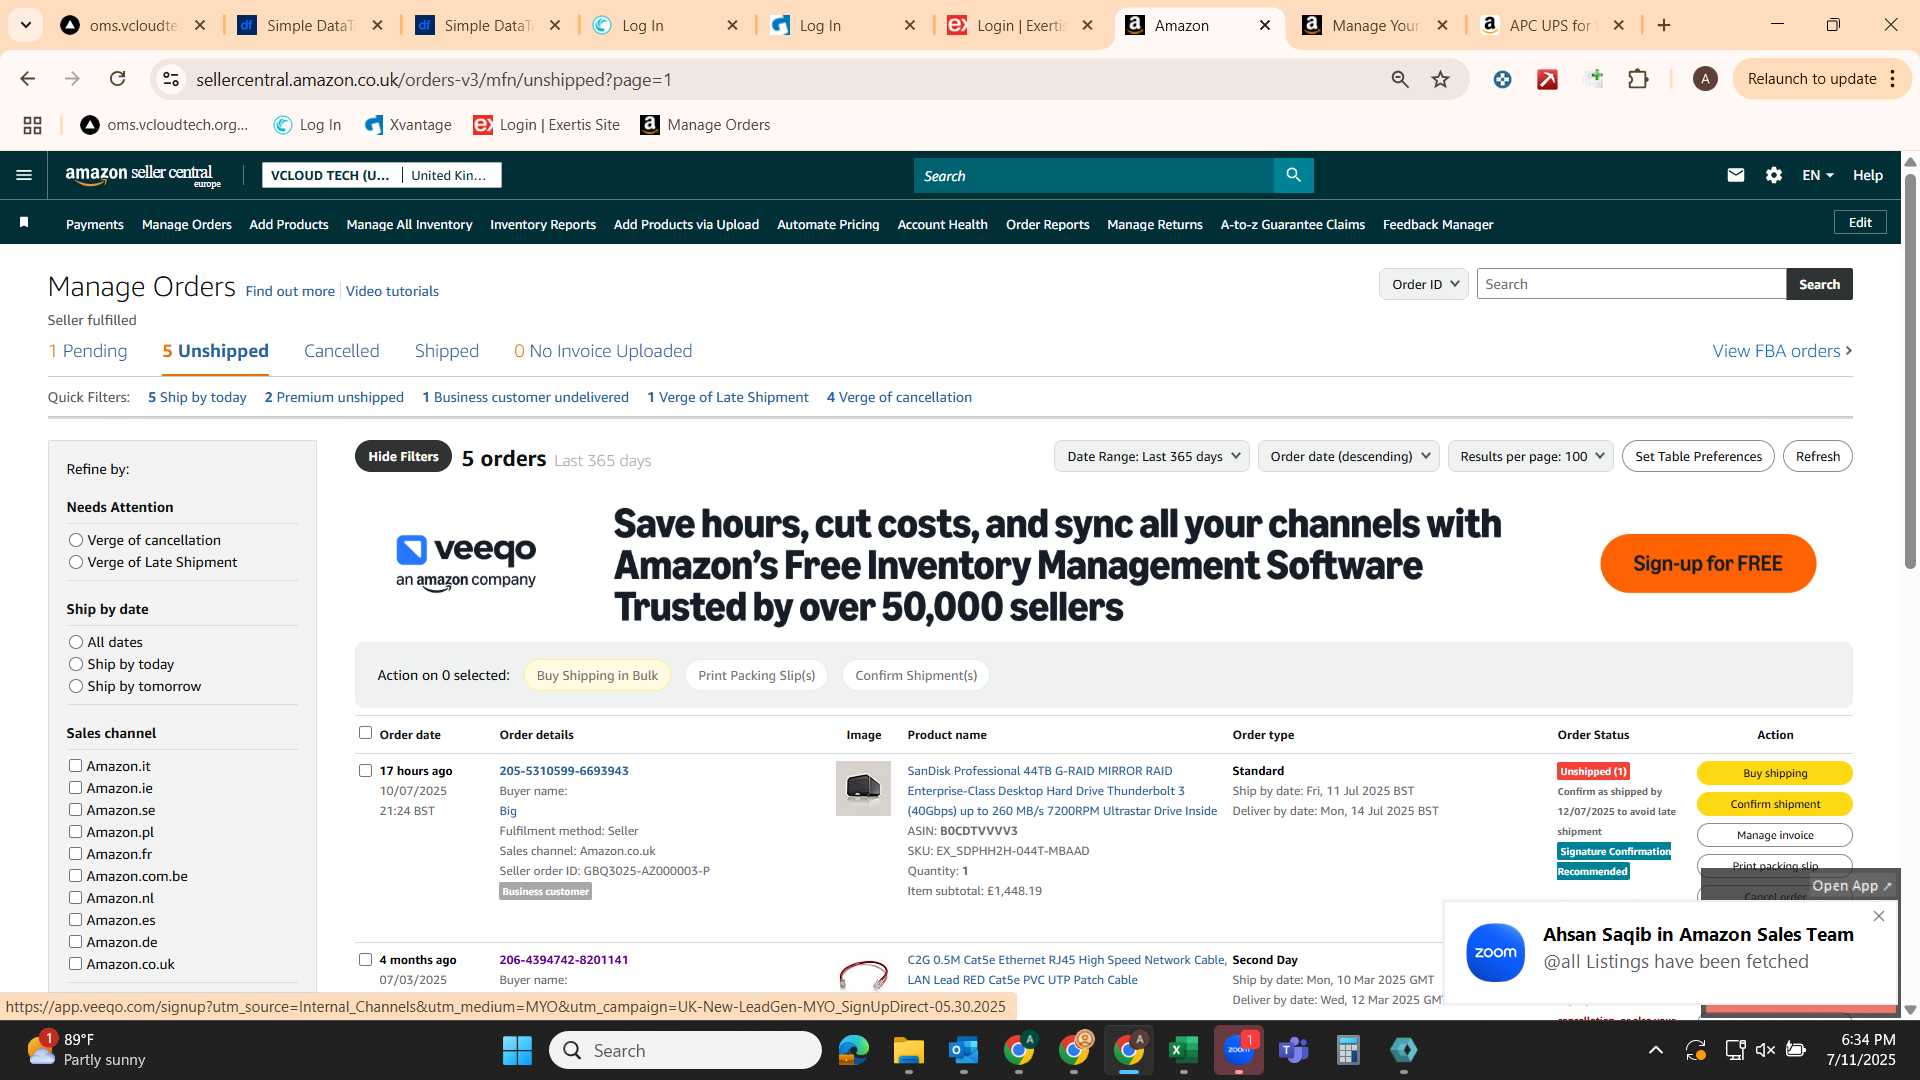Open No Invoice Uploaded tab

coord(603,351)
